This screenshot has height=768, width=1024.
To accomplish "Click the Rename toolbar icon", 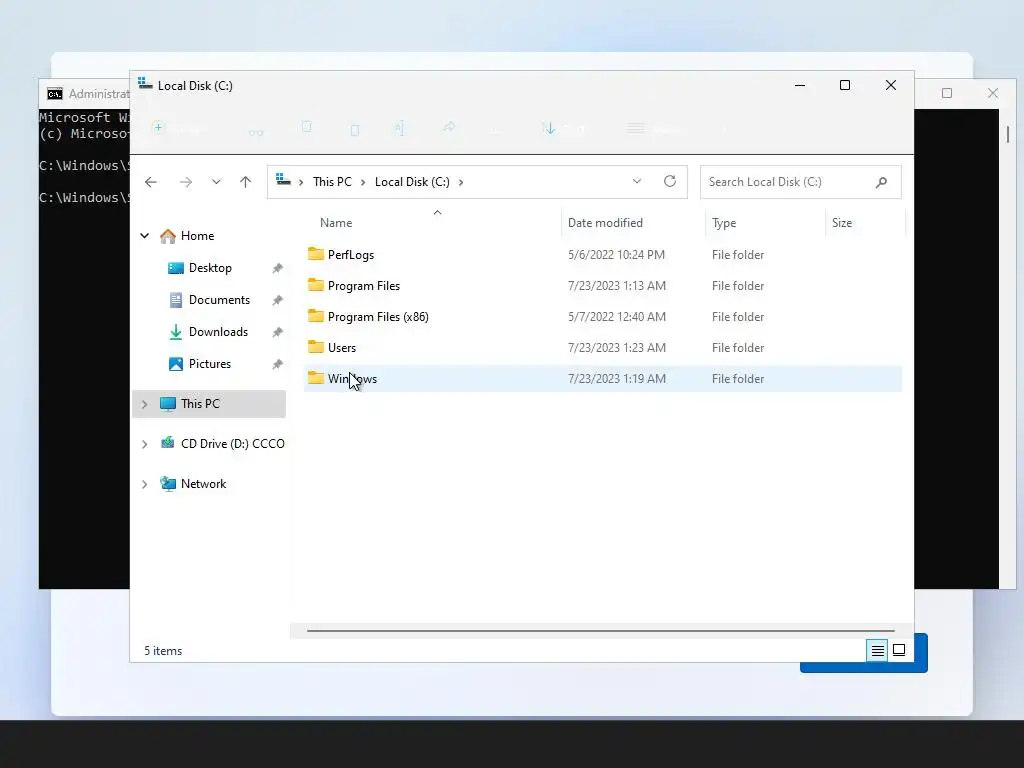I will [400, 128].
